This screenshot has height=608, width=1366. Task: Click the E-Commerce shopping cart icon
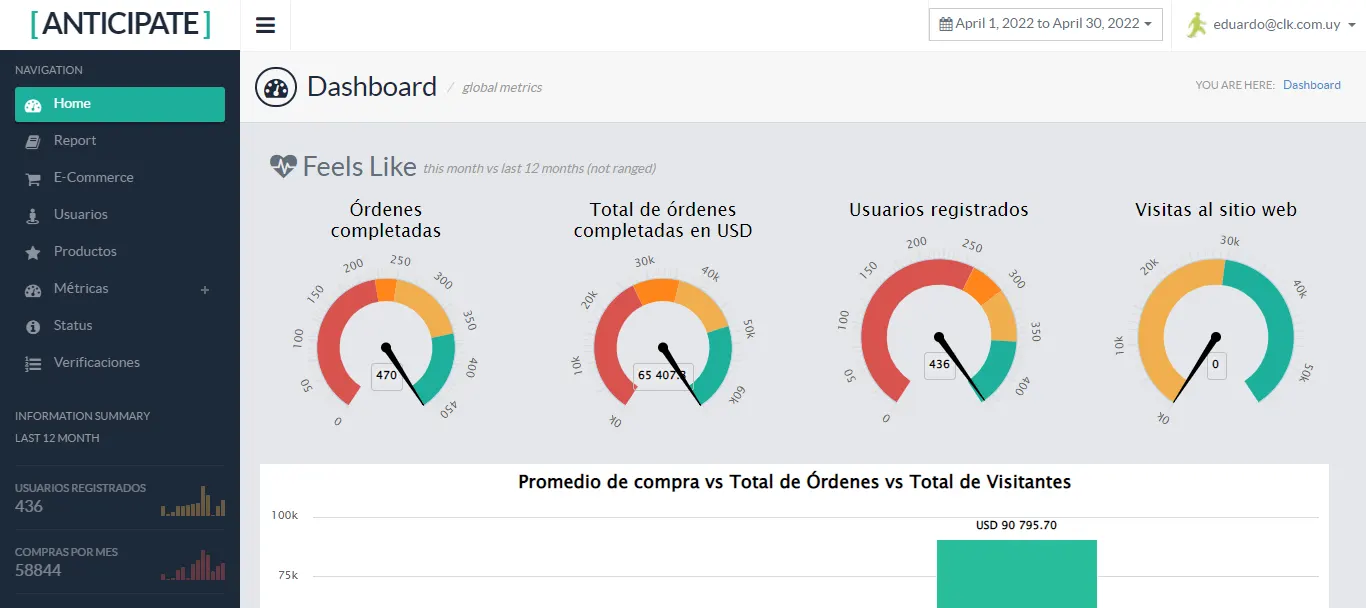point(33,178)
